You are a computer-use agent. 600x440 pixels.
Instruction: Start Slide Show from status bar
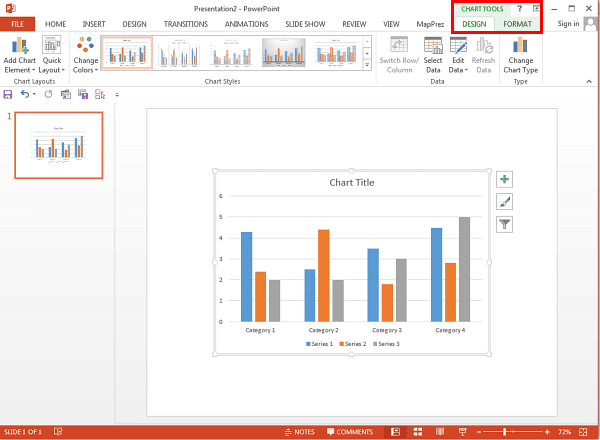(x=463, y=432)
